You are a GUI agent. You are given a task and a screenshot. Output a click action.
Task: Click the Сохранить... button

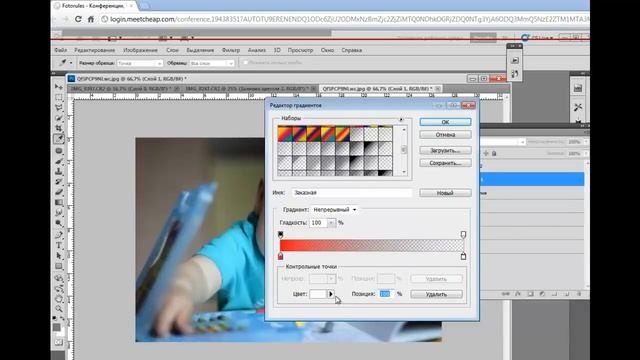[x=445, y=163]
